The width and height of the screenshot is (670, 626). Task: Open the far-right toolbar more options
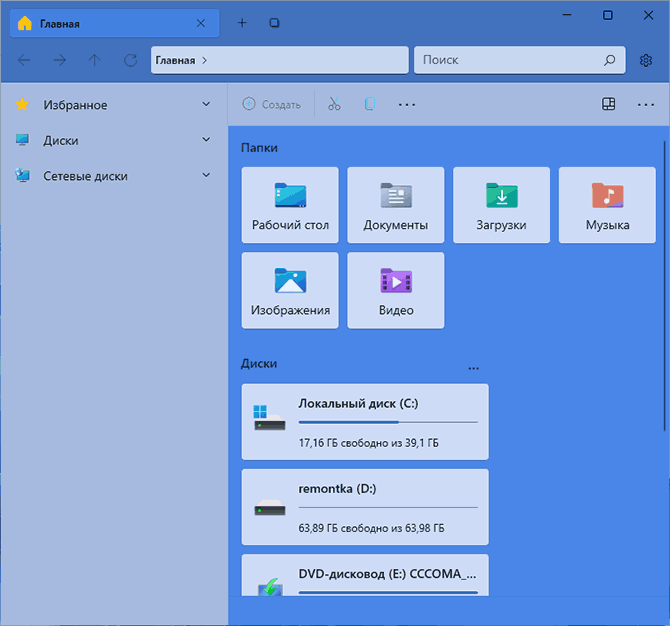645,104
